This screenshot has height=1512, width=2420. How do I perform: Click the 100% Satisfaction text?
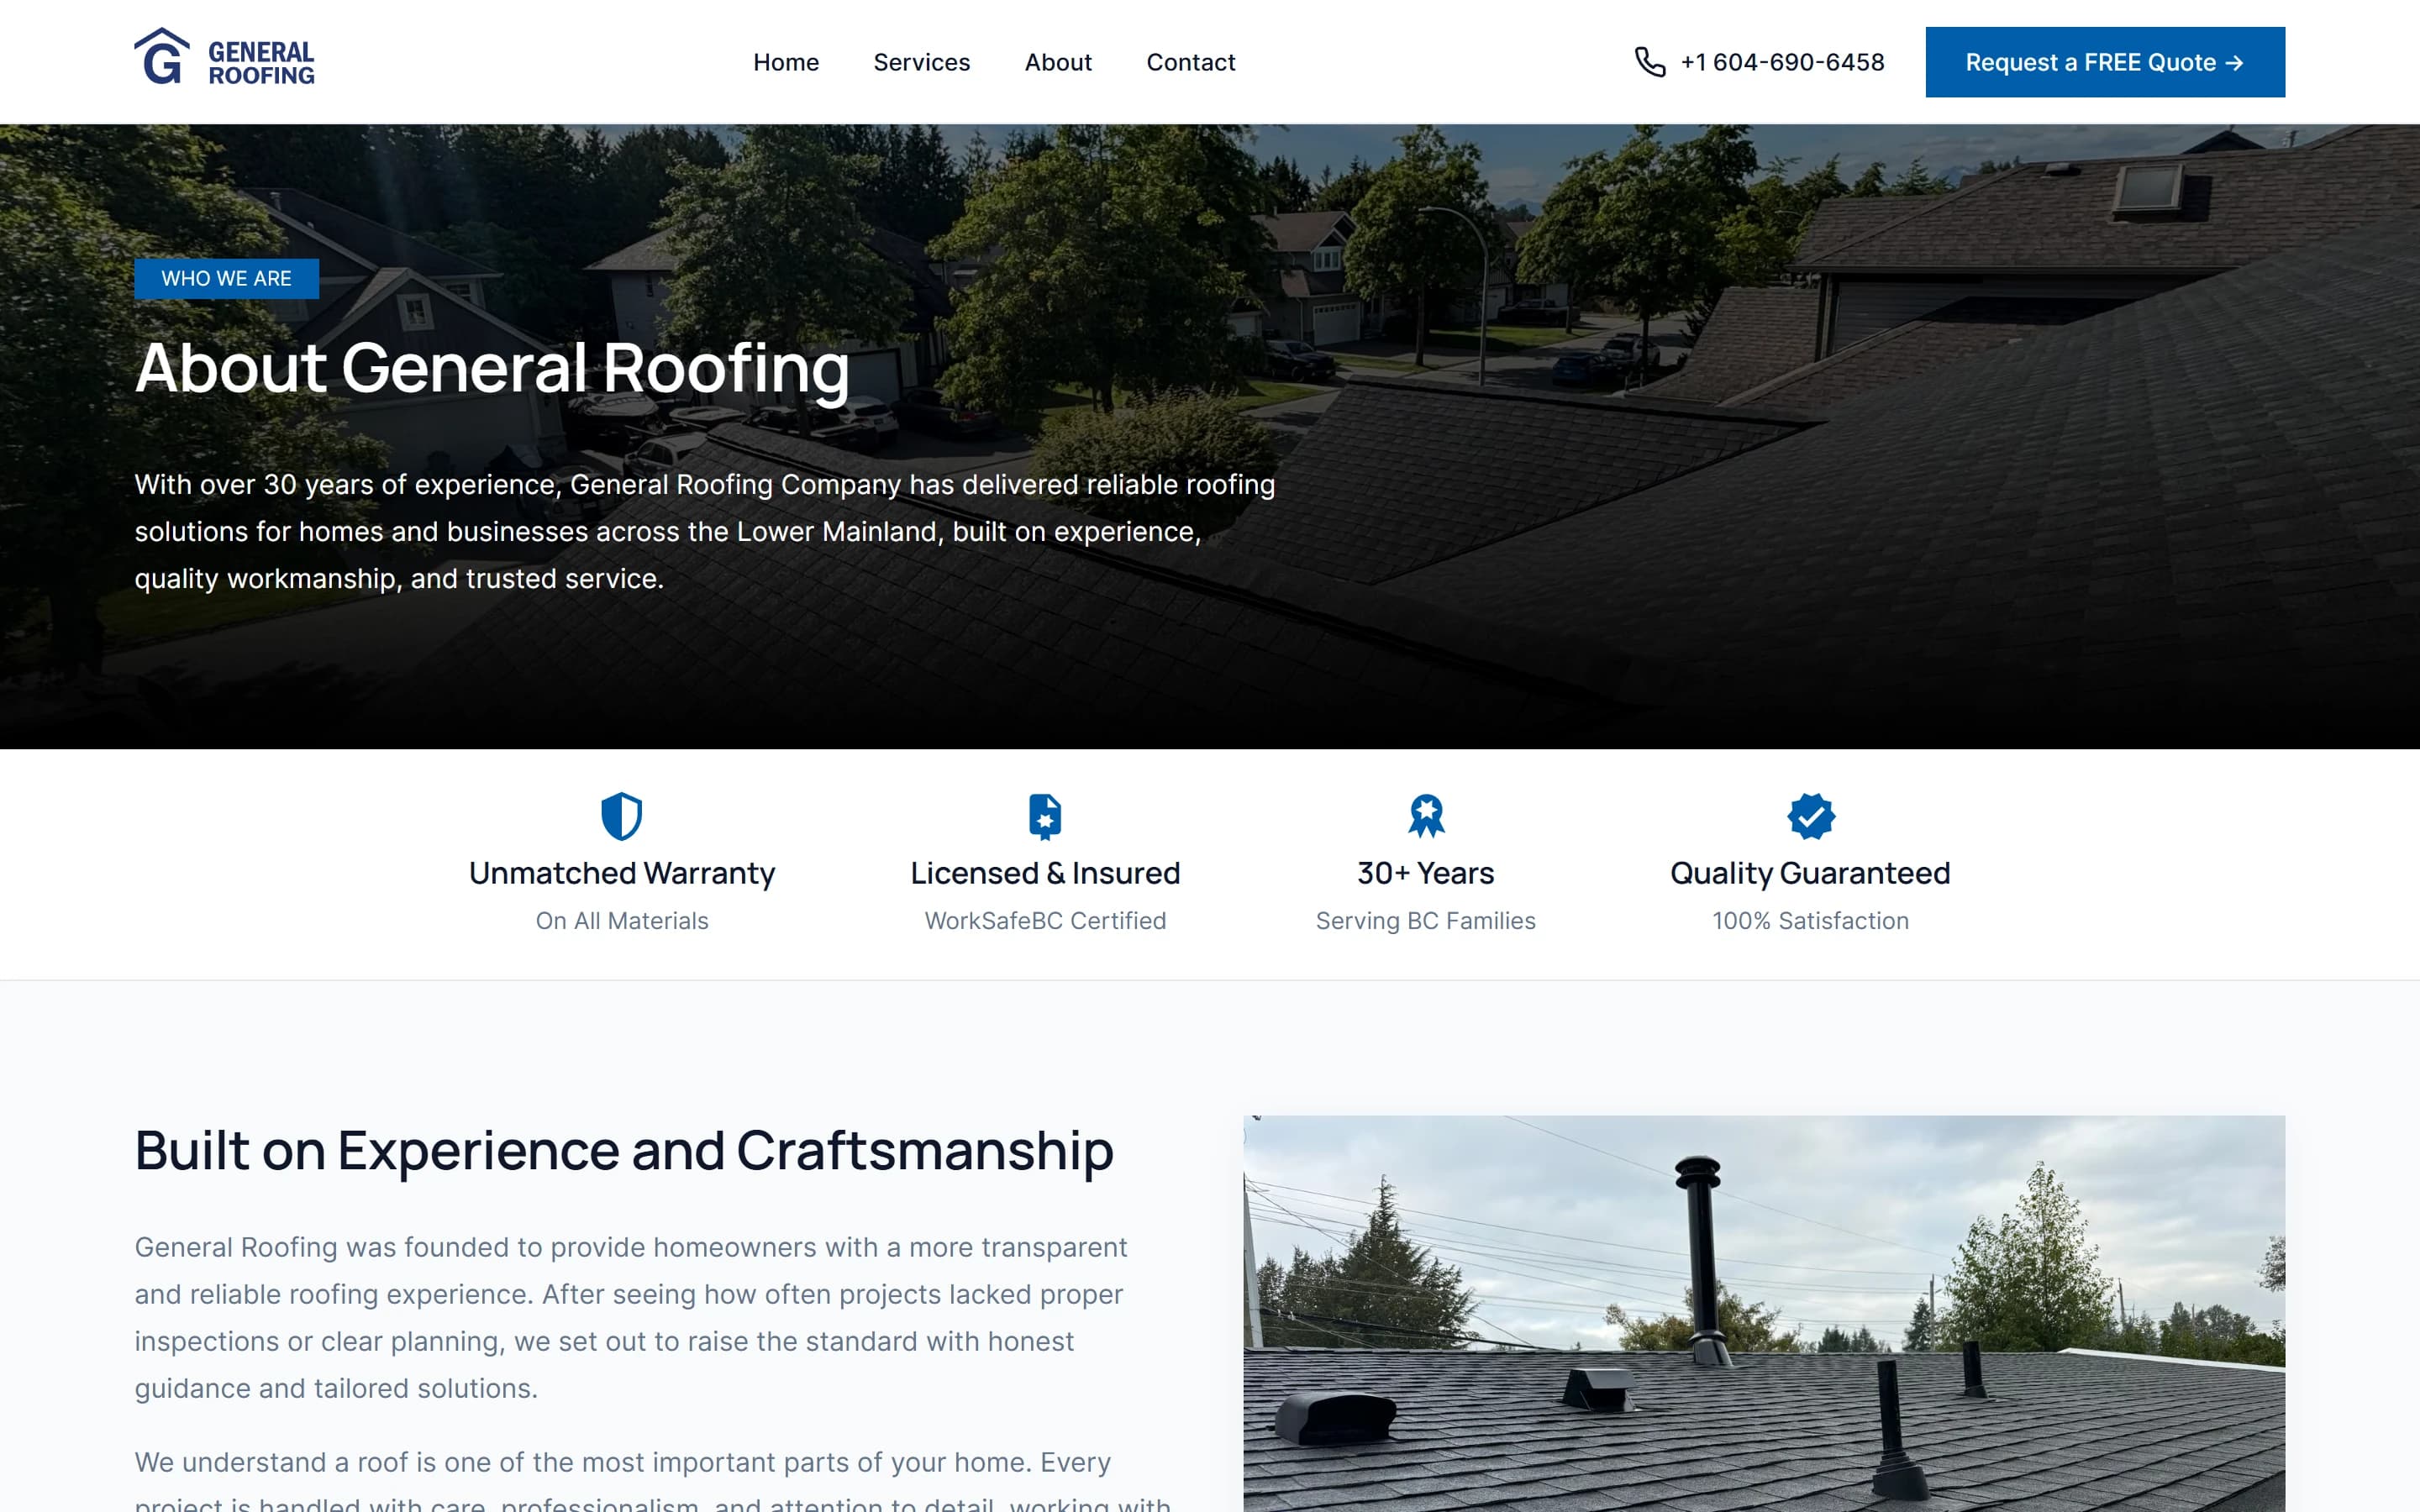(1810, 921)
